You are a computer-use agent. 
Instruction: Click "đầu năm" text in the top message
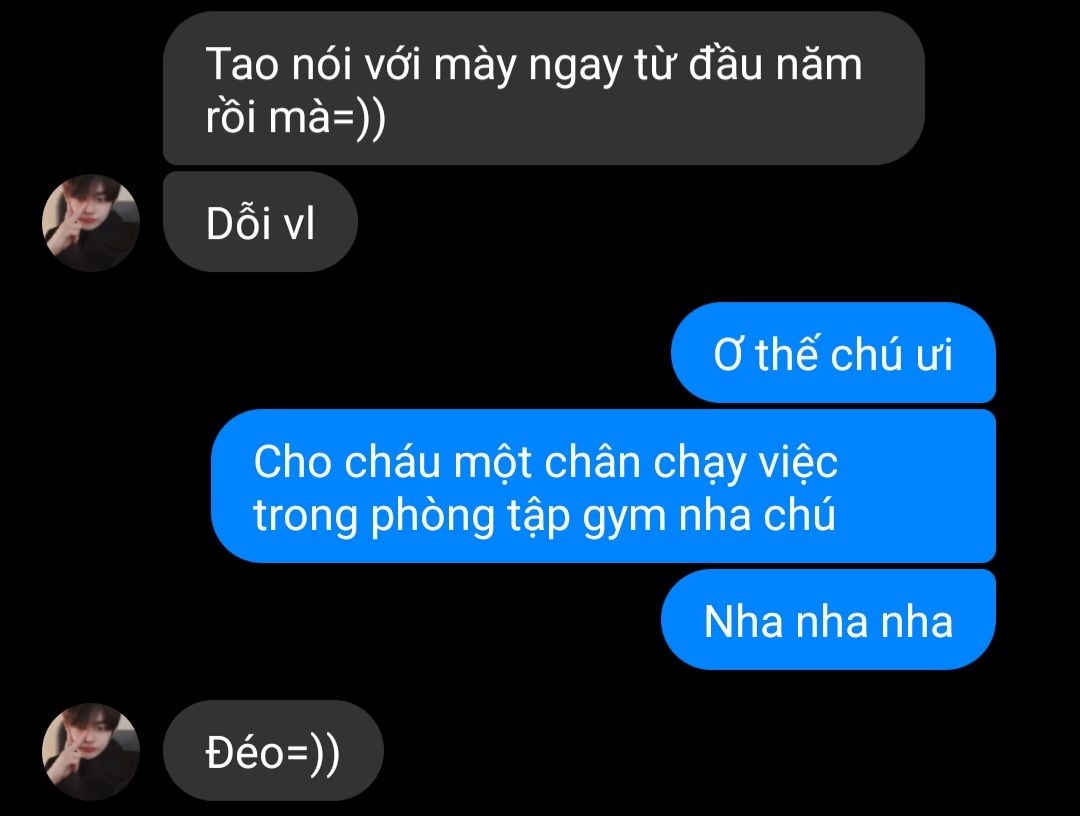pyautogui.click(x=776, y=63)
